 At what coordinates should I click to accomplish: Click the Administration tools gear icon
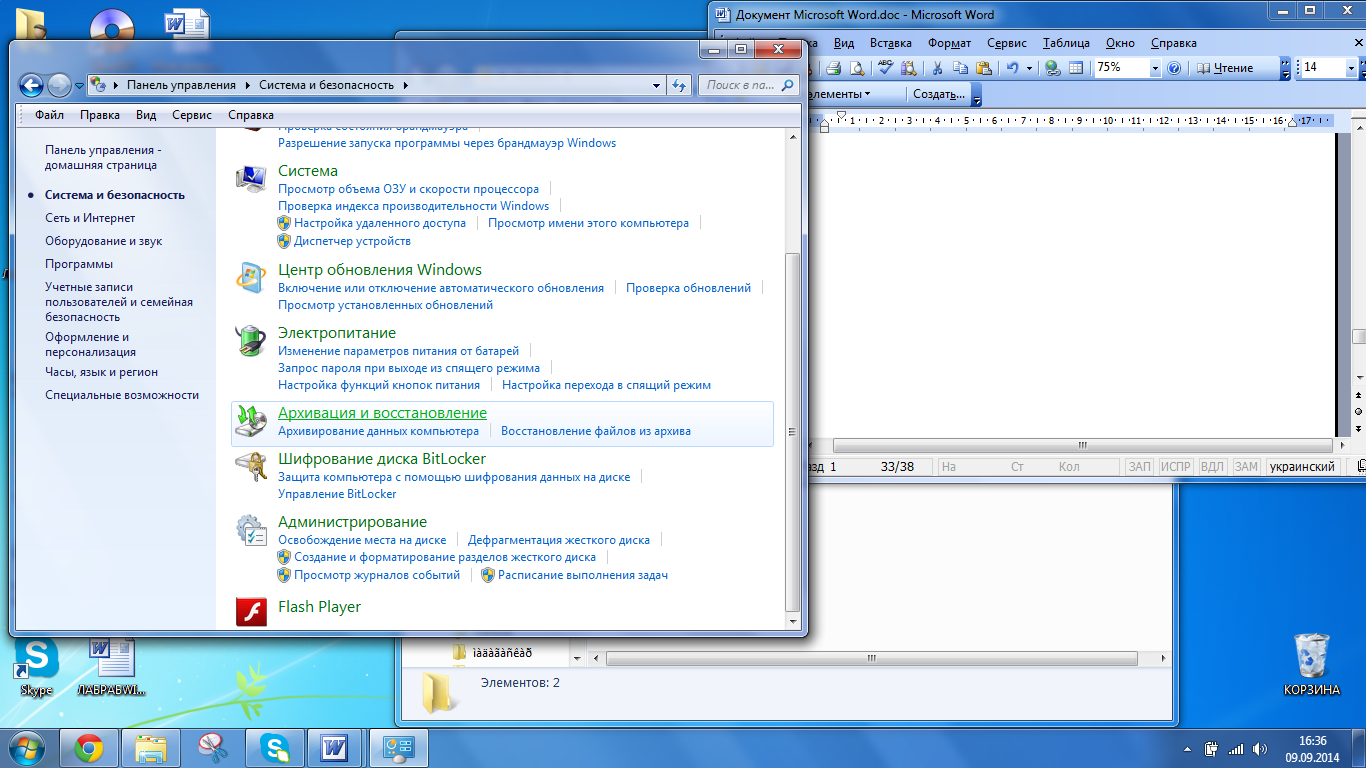tap(250, 530)
